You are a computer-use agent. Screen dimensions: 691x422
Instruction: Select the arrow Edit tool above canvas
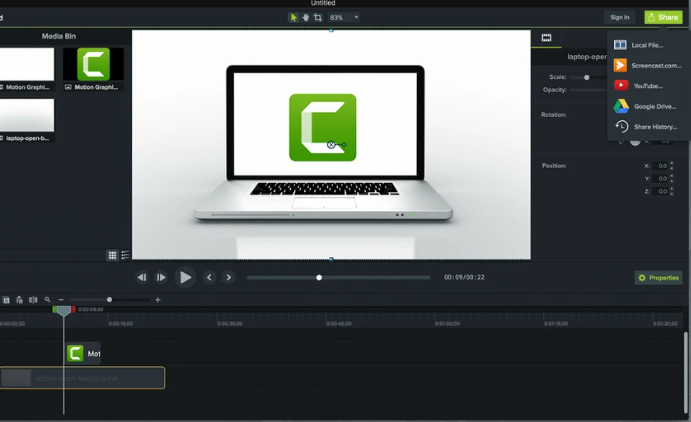(293, 18)
